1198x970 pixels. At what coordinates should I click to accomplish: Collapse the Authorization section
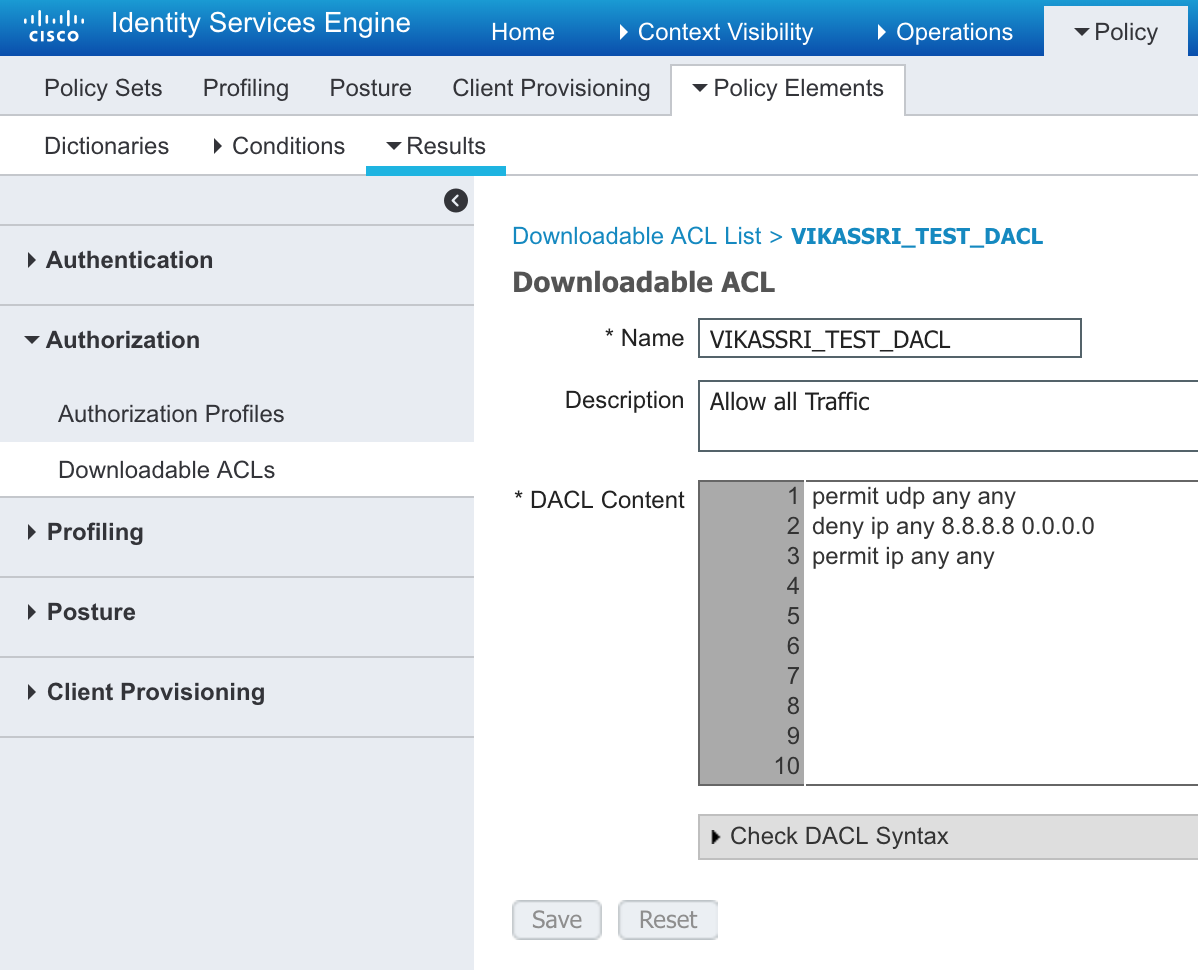(x=122, y=340)
